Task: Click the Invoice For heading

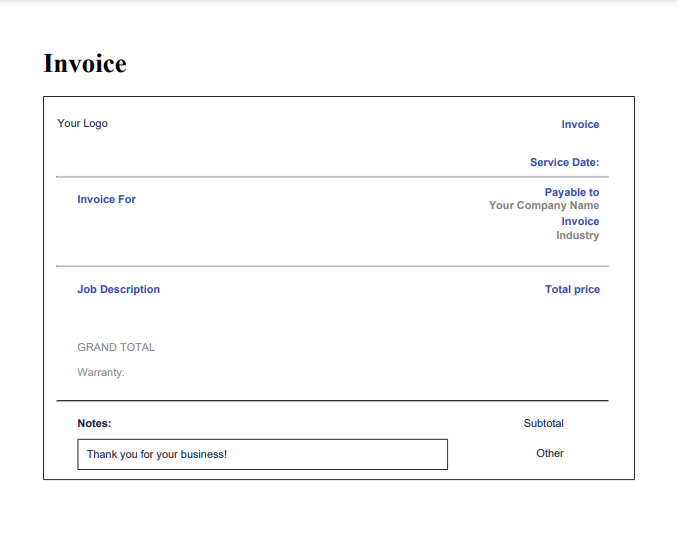Action: (106, 199)
